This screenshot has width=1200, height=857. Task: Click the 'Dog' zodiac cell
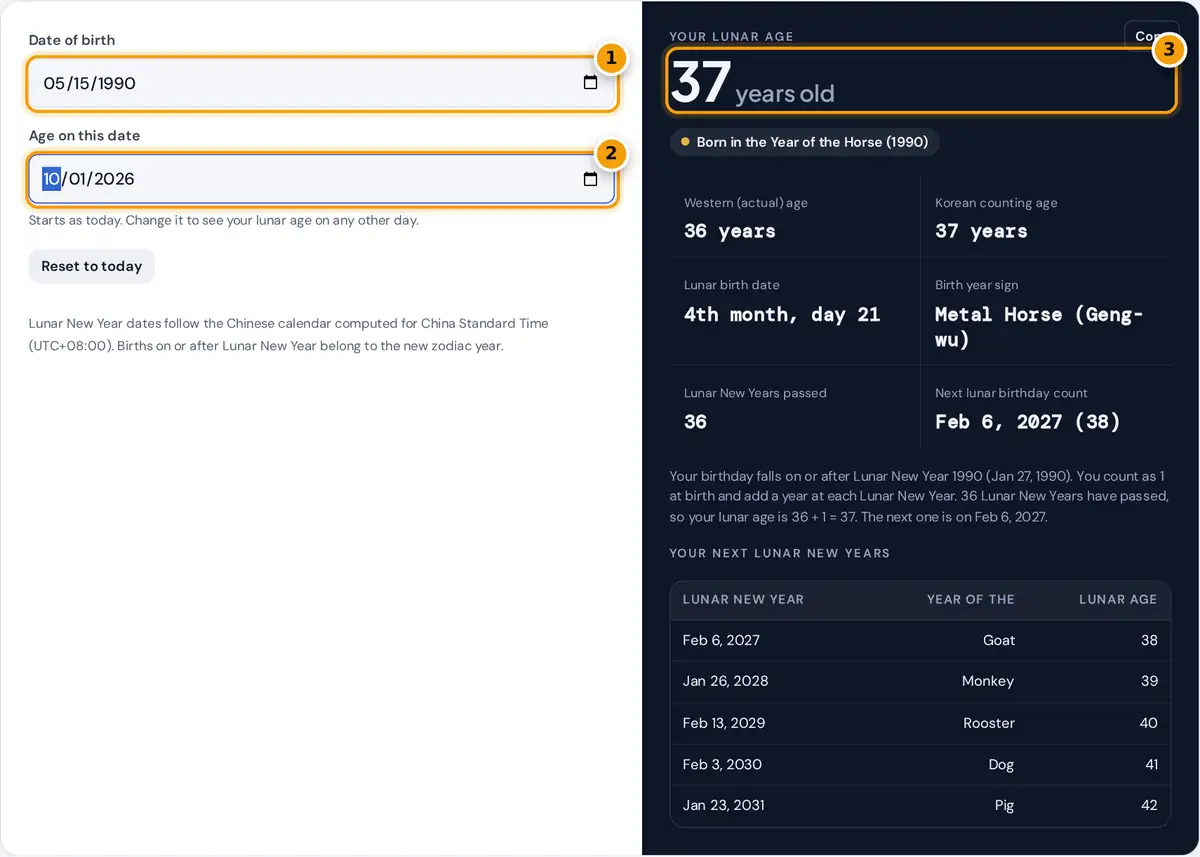[1001, 764]
